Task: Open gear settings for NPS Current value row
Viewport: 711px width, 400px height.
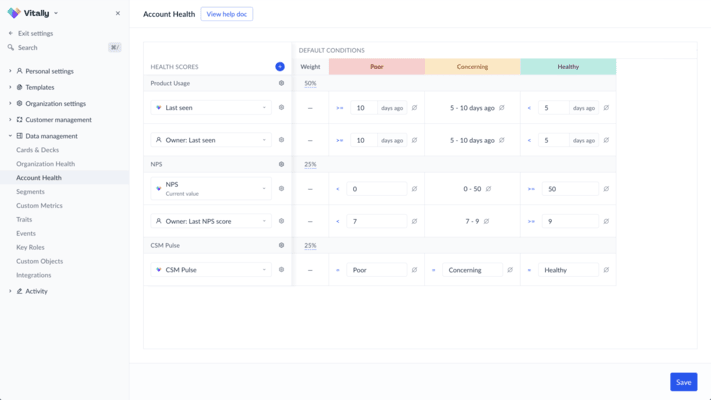Action: click(281, 188)
